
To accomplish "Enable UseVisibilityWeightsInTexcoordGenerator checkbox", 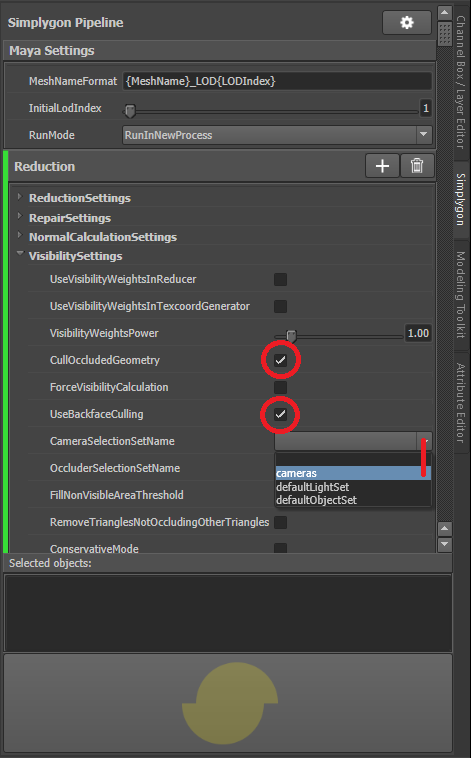I will pos(280,306).
